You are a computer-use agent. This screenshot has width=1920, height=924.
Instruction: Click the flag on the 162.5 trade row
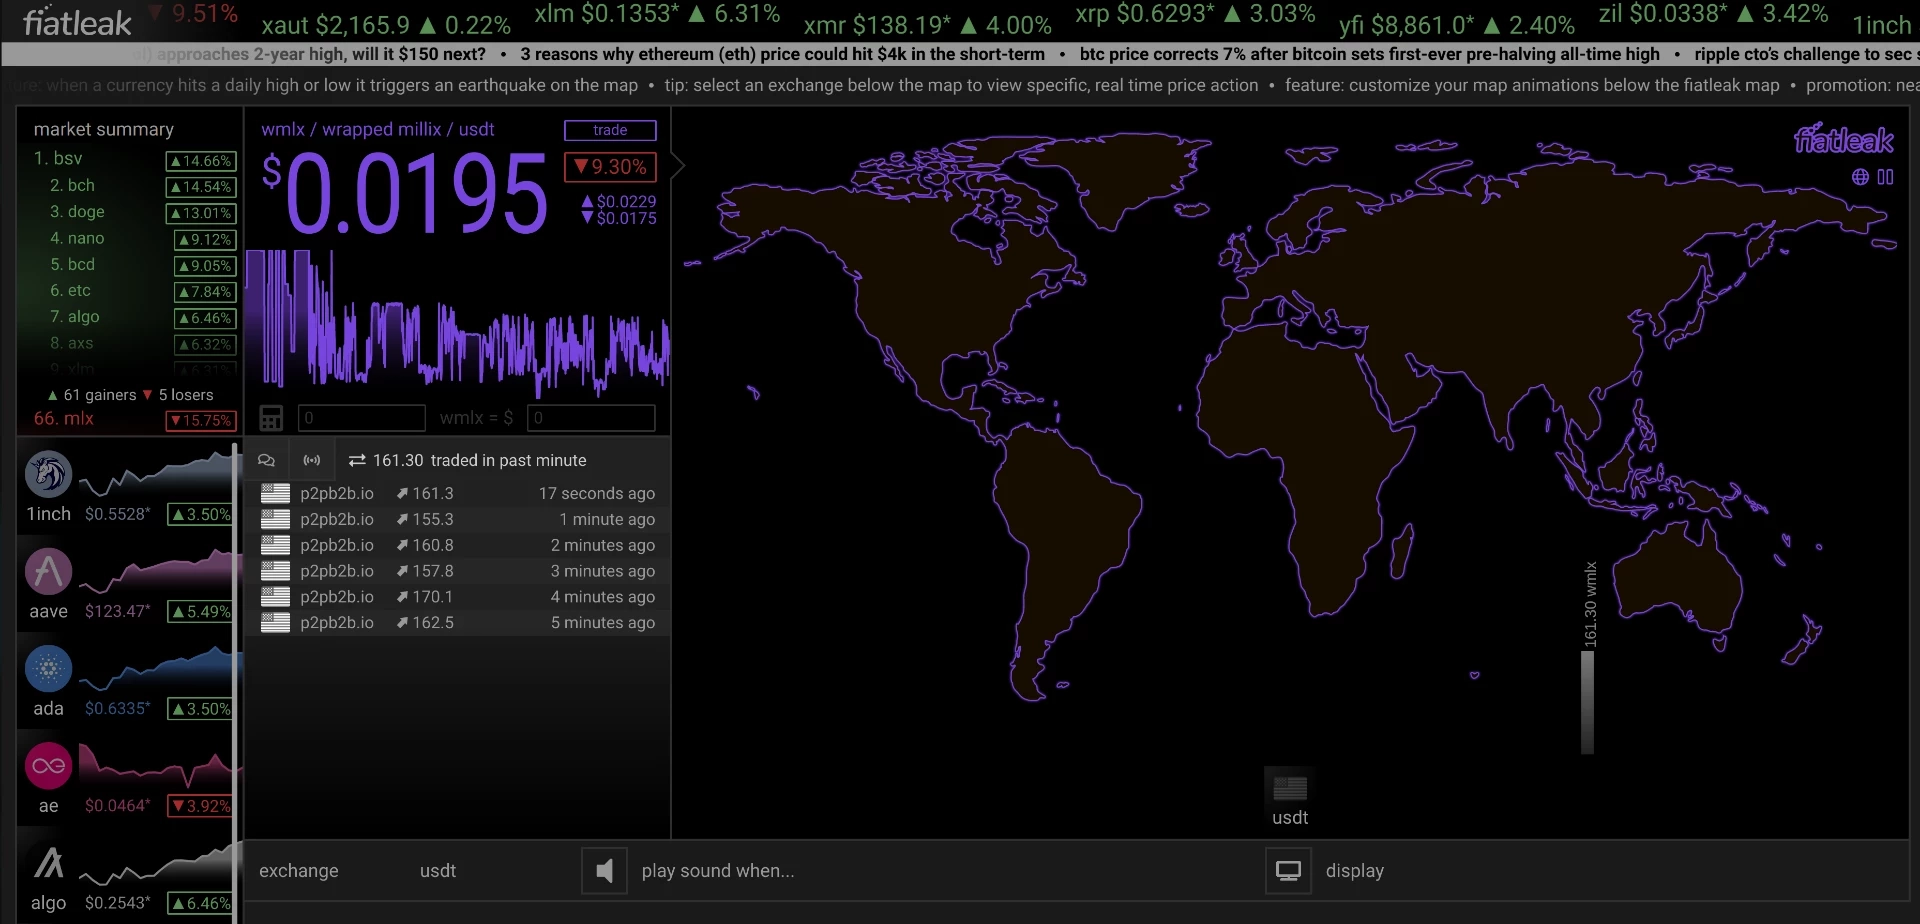[275, 623]
